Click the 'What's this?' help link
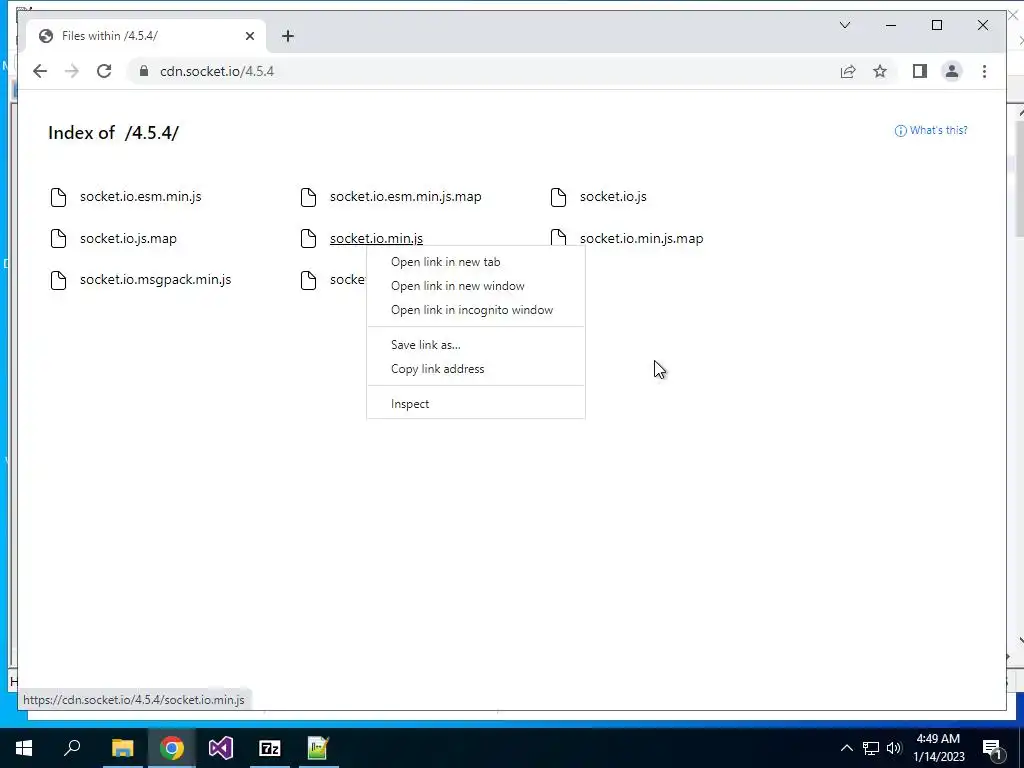 pyautogui.click(x=931, y=131)
